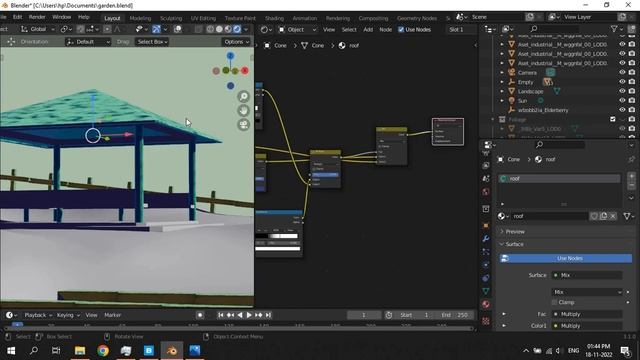Open the object data properties tab
Viewport: 640px width, 360px height.
[486, 291]
